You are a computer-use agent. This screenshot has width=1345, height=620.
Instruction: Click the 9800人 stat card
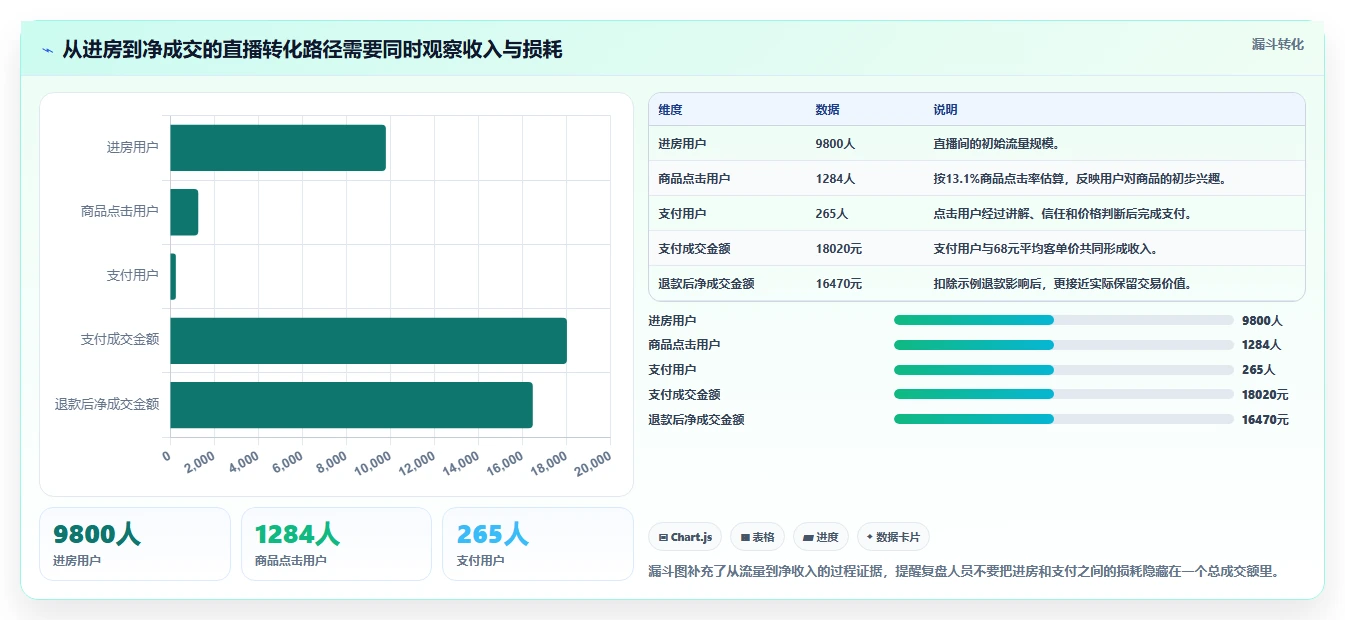135,544
